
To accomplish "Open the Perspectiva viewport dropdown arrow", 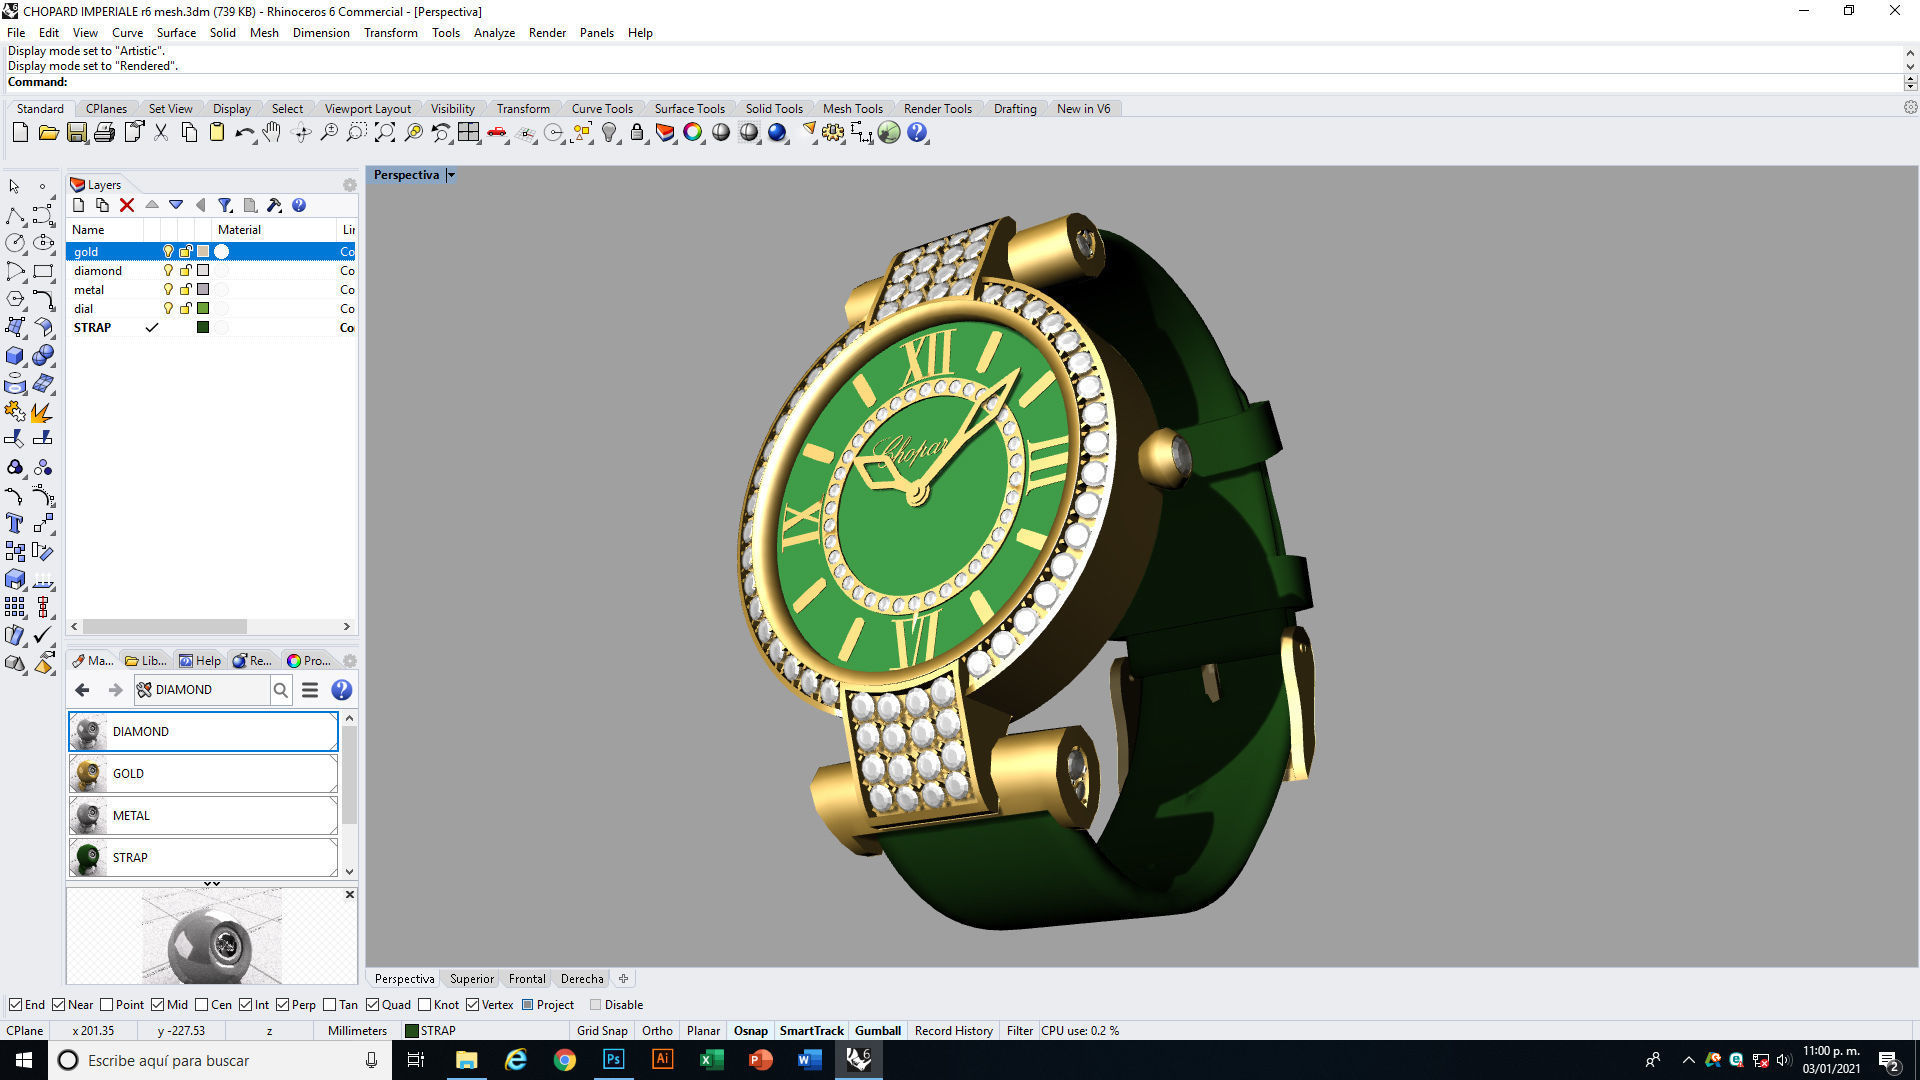I will click(x=451, y=175).
